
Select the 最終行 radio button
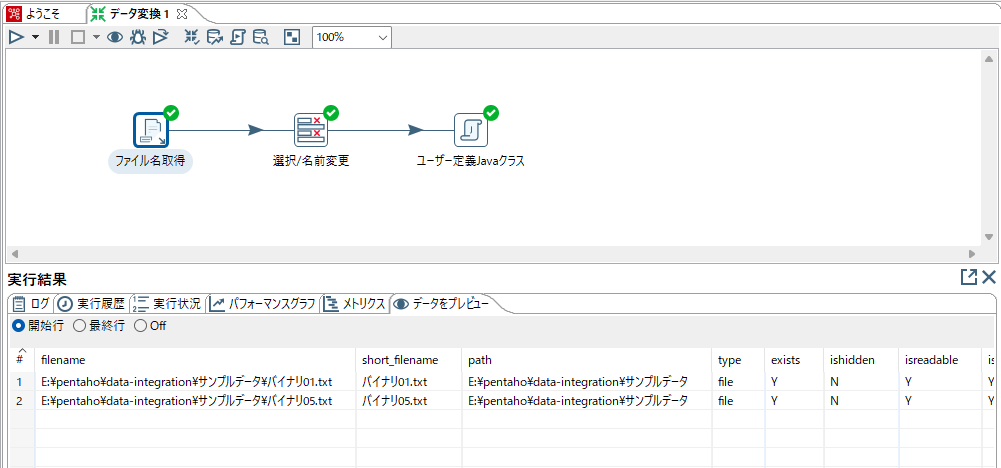pyautogui.click(x=80, y=325)
